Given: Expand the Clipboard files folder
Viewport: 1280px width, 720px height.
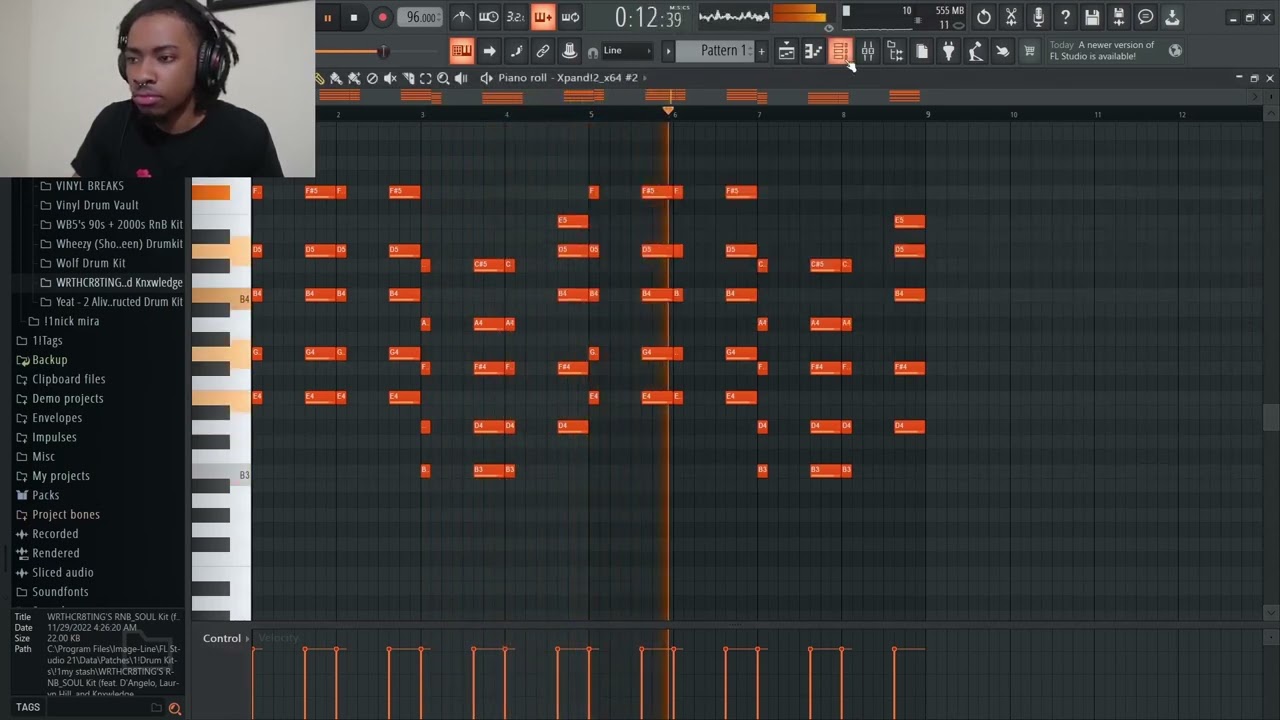Looking at the screenshot, I should pos(68,379).
